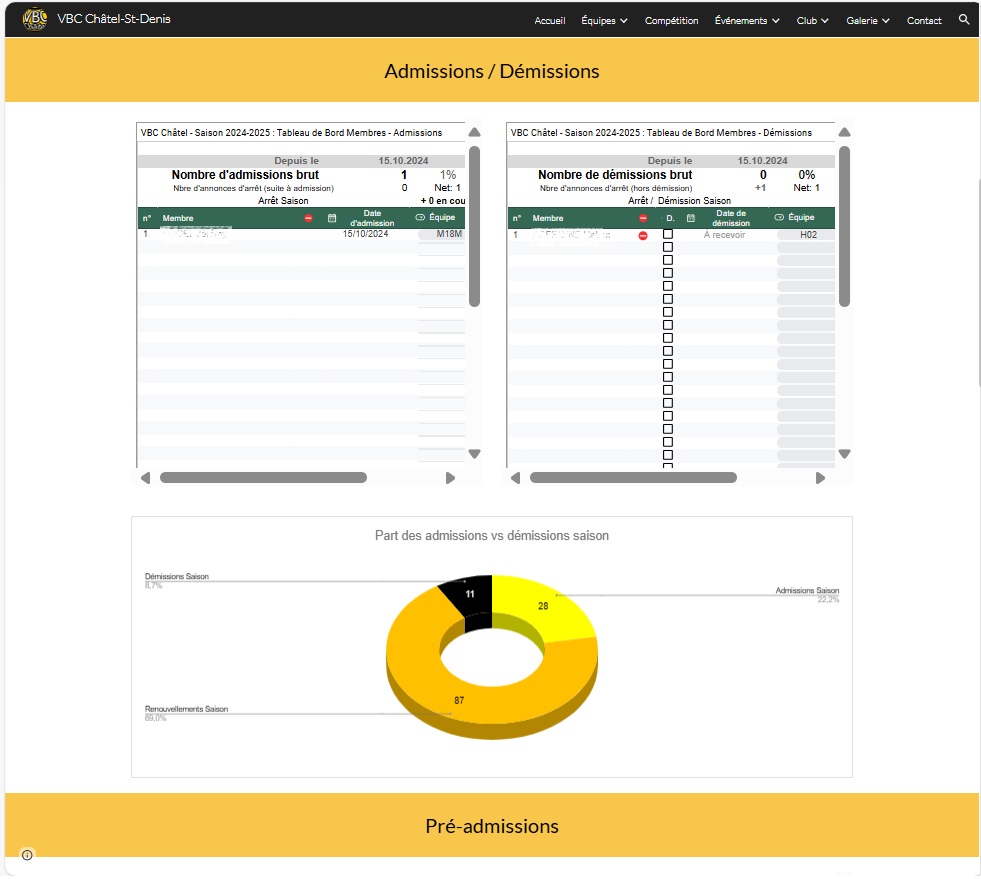Image resolution: width=981 pixels, height=879 pixels.
Task: Click calendar icon in Admissions table header
Action: [332, 218]
